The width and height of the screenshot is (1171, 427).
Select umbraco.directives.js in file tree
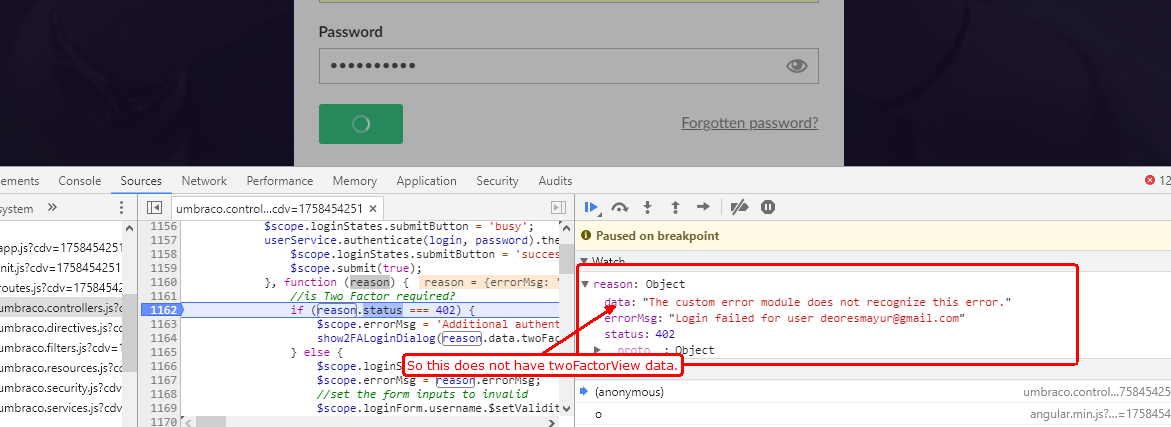(61, 328)
